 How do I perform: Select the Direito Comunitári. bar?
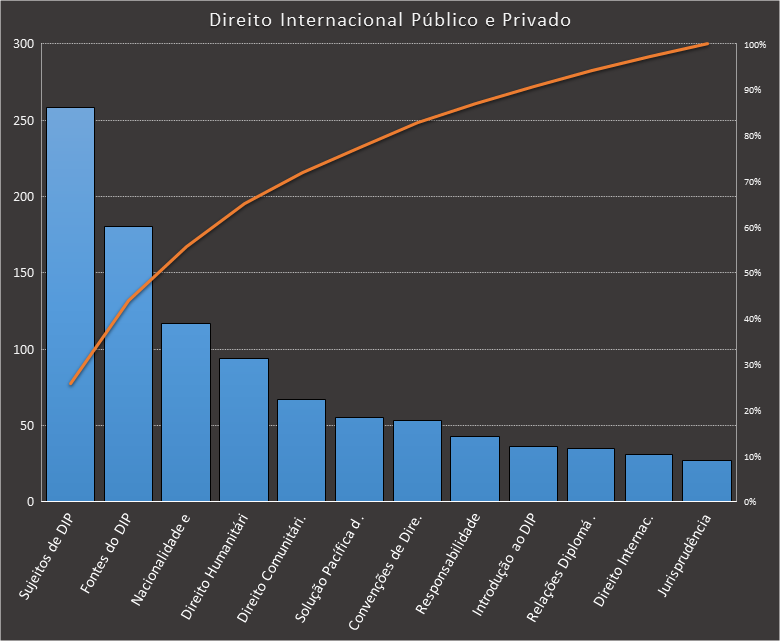click(x=302, y=450)
